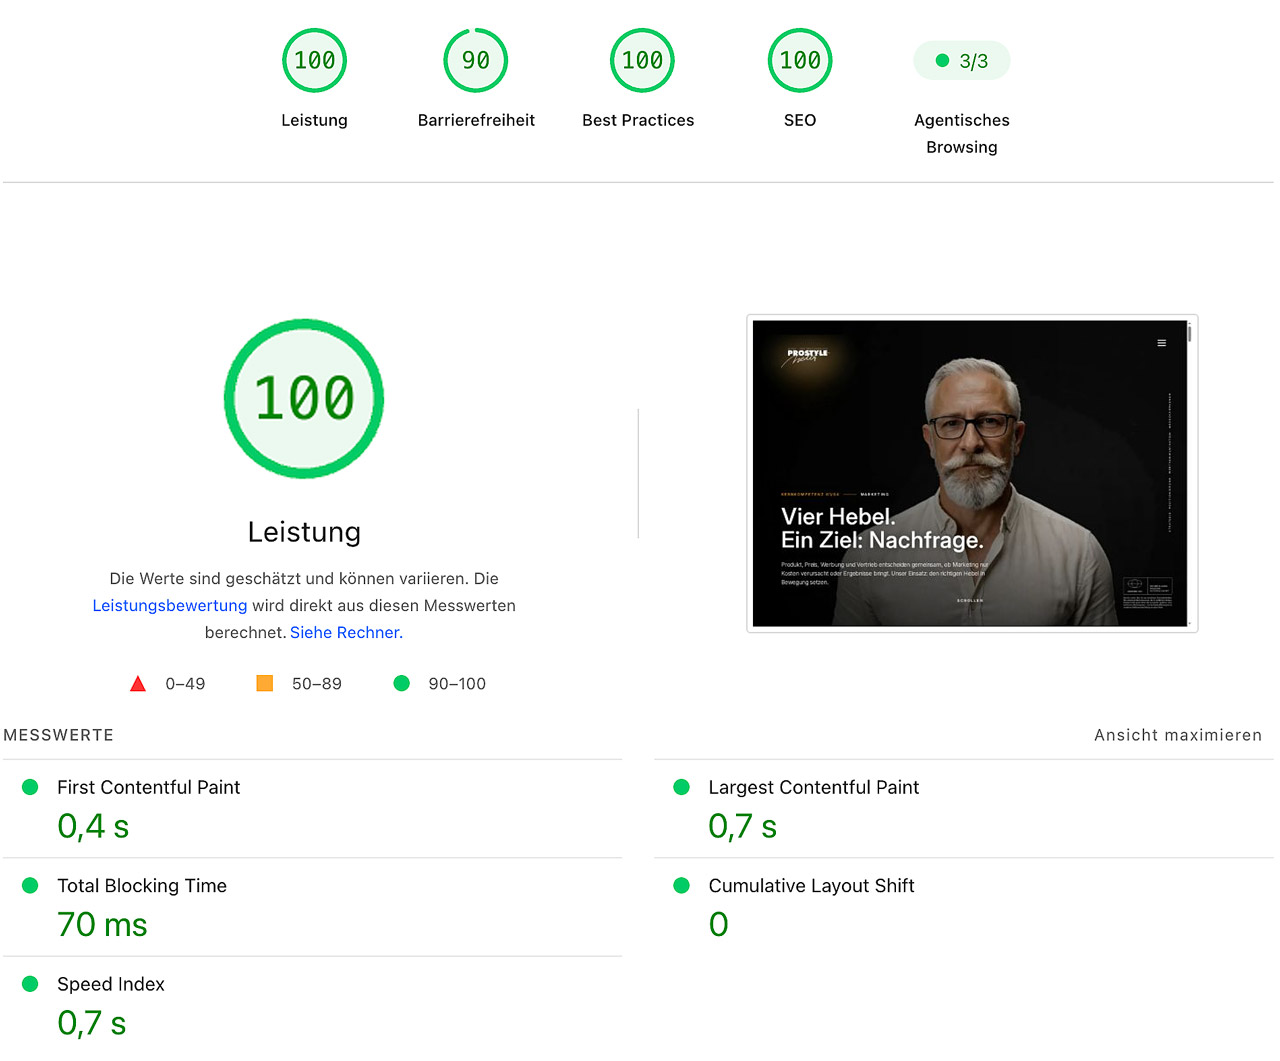Select the 70 ms blocking time value
The height and width of the screenshot is (1061, 1280).
[x=102, y=925]
